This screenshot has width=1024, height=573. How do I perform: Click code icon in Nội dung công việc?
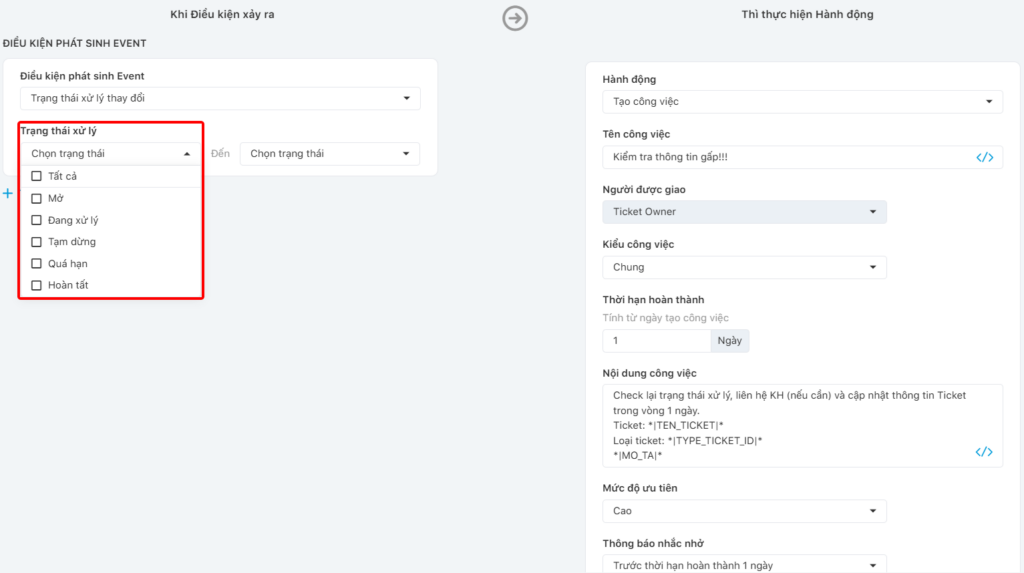(x=984, y=452)
